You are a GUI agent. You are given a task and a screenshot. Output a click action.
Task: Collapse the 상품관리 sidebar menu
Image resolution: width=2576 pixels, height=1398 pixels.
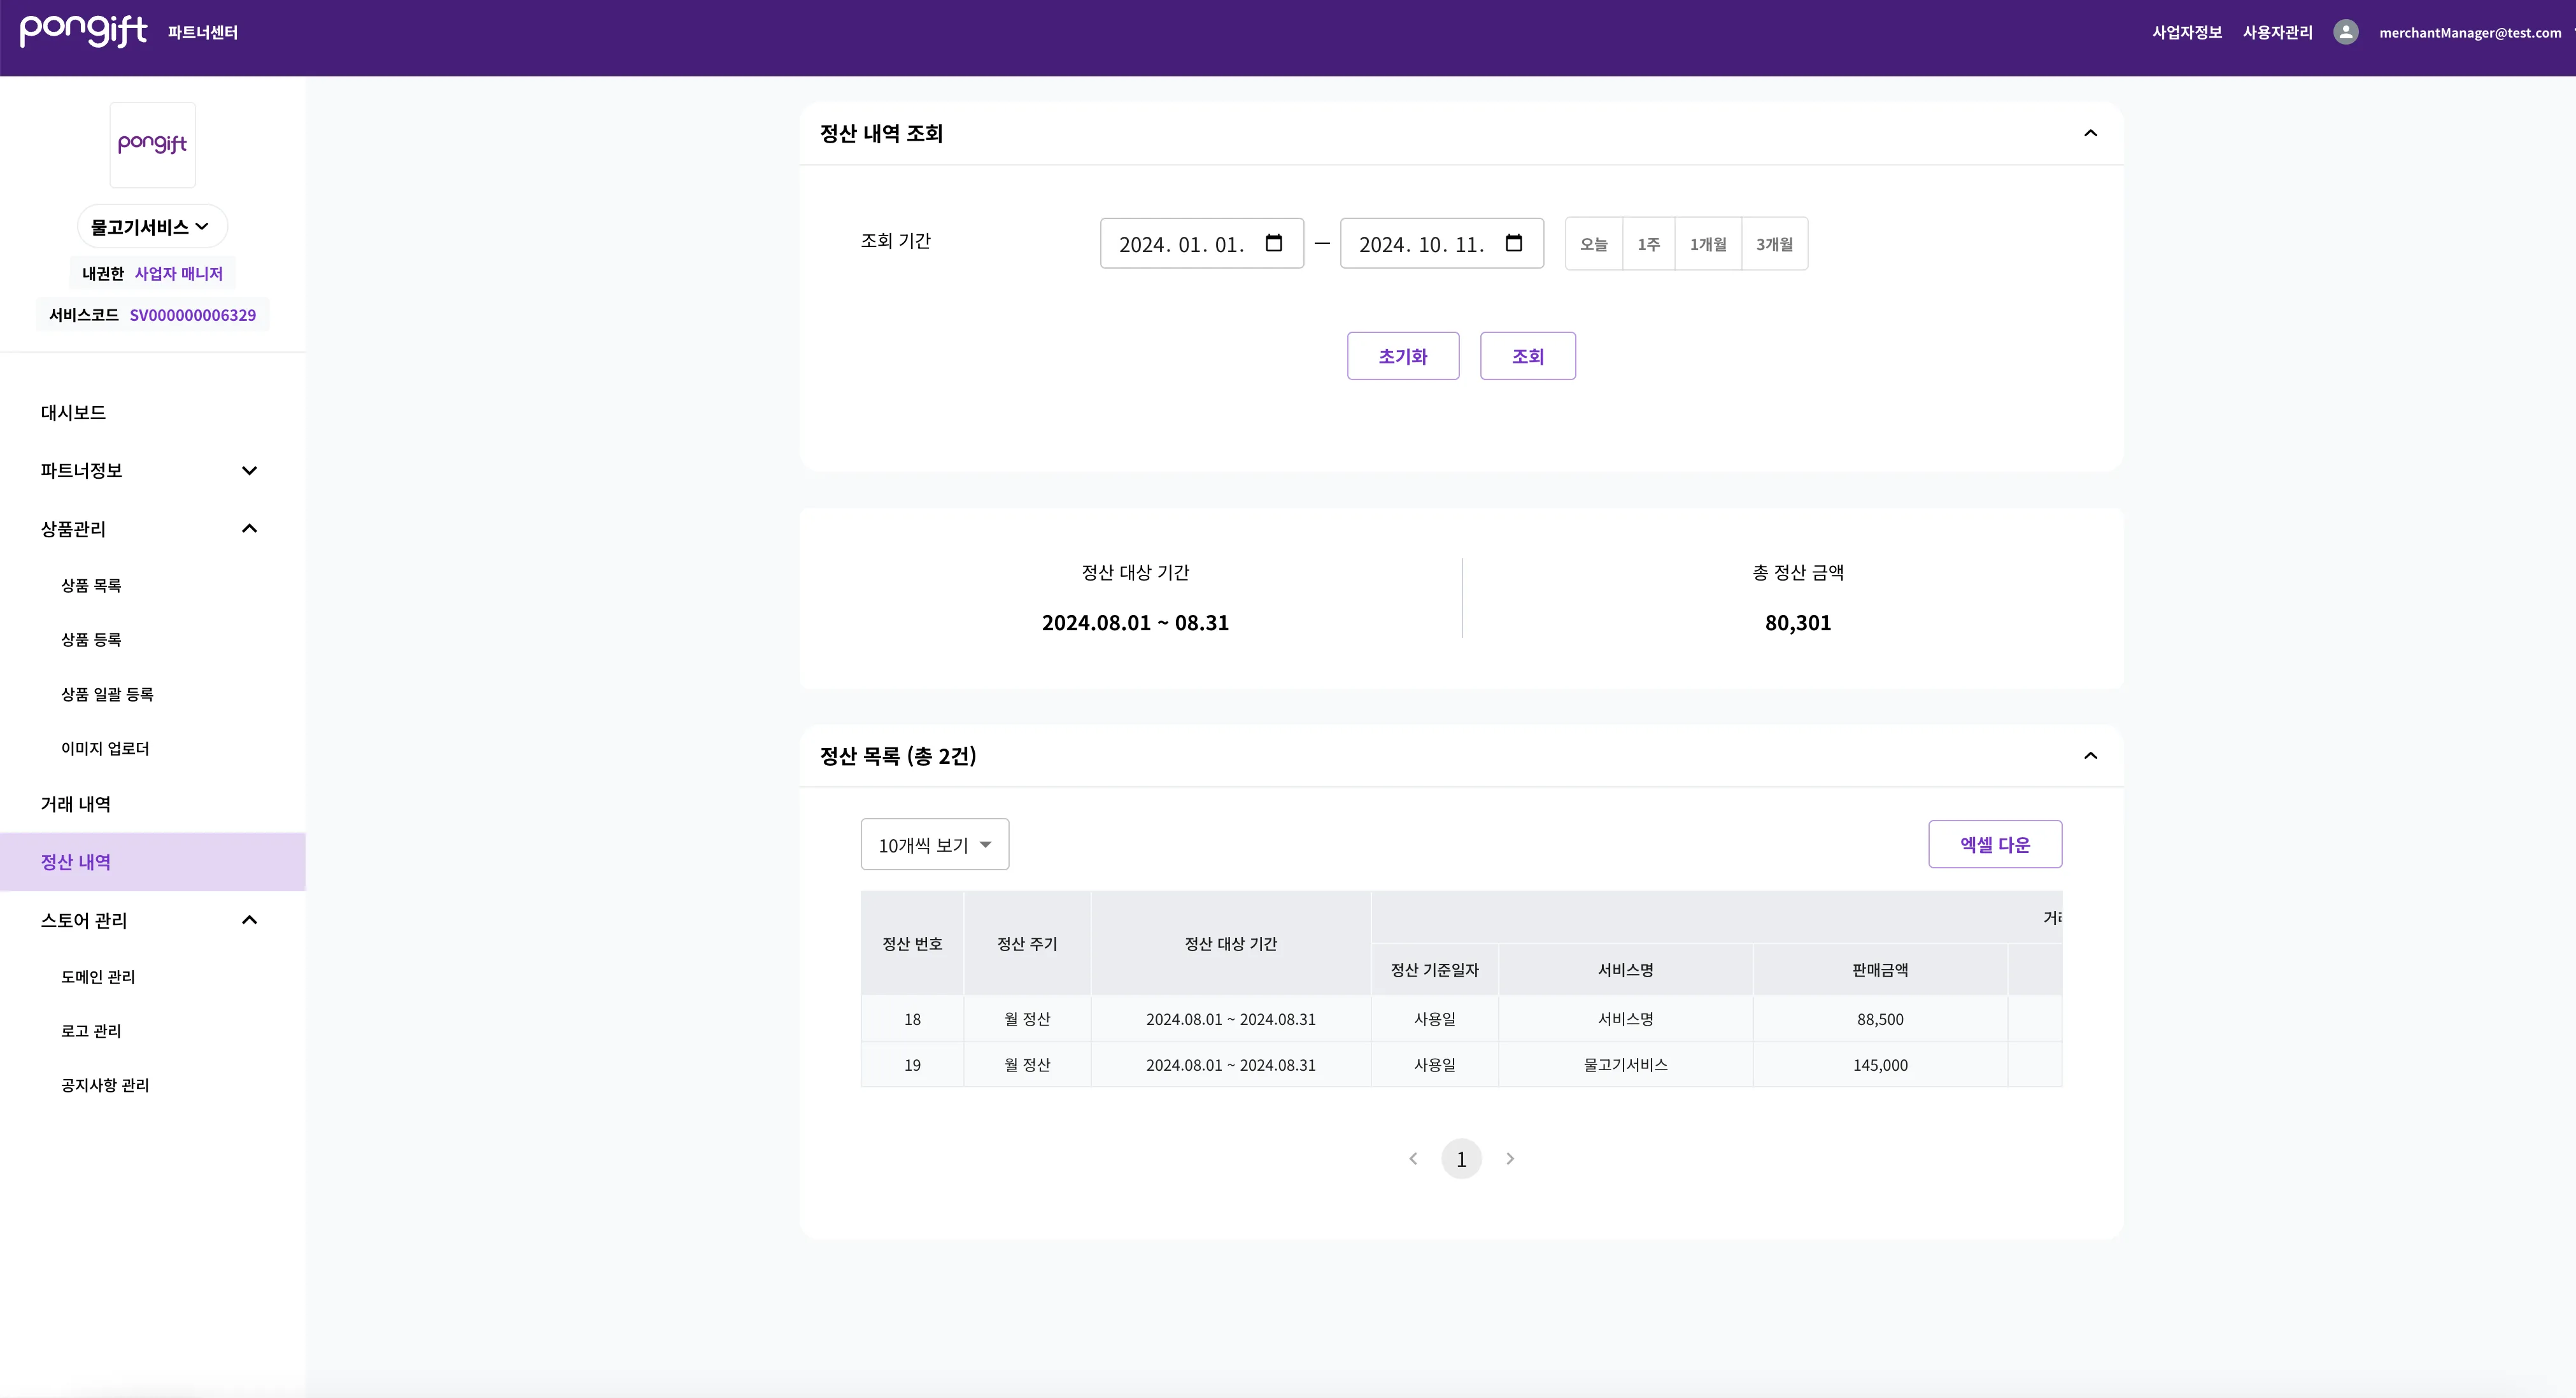pyautogui.click(x=249, y=528)
